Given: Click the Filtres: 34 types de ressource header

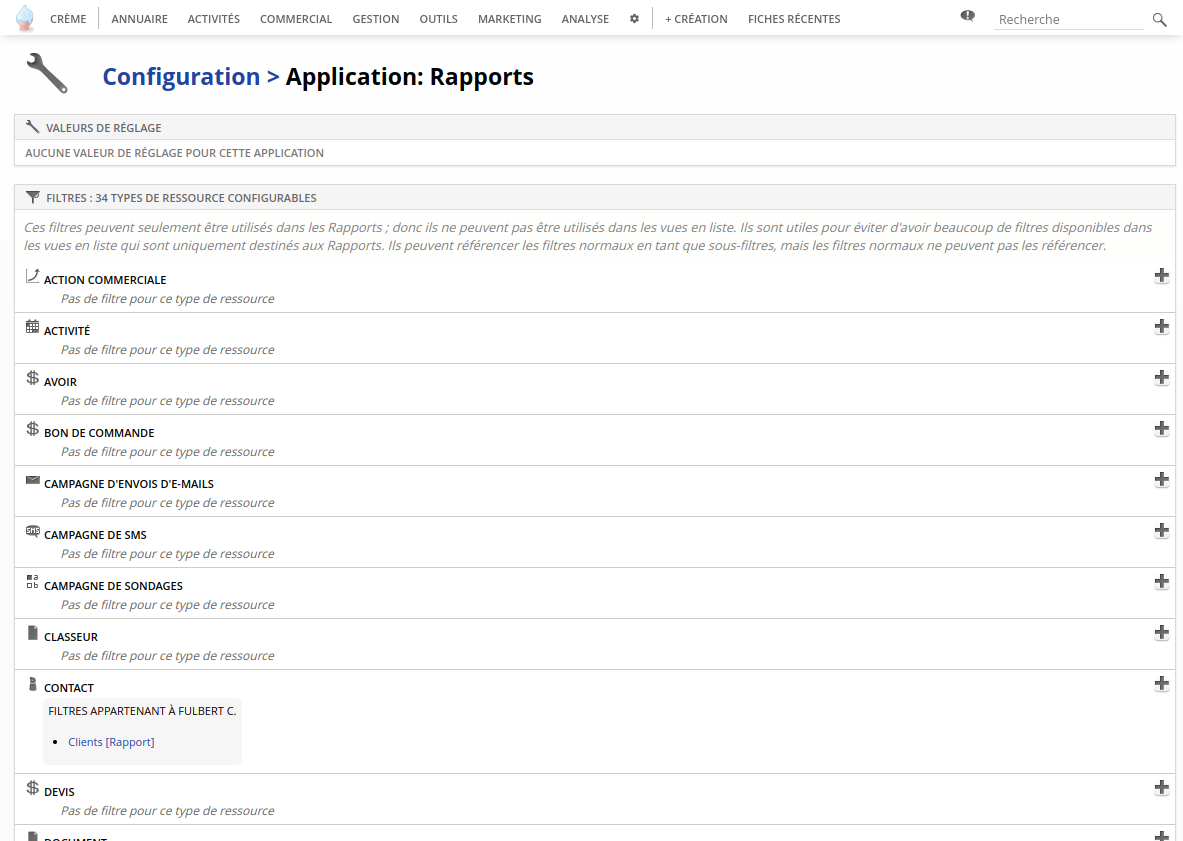Looking at the screenshot, I should click(x=595, y=198).
